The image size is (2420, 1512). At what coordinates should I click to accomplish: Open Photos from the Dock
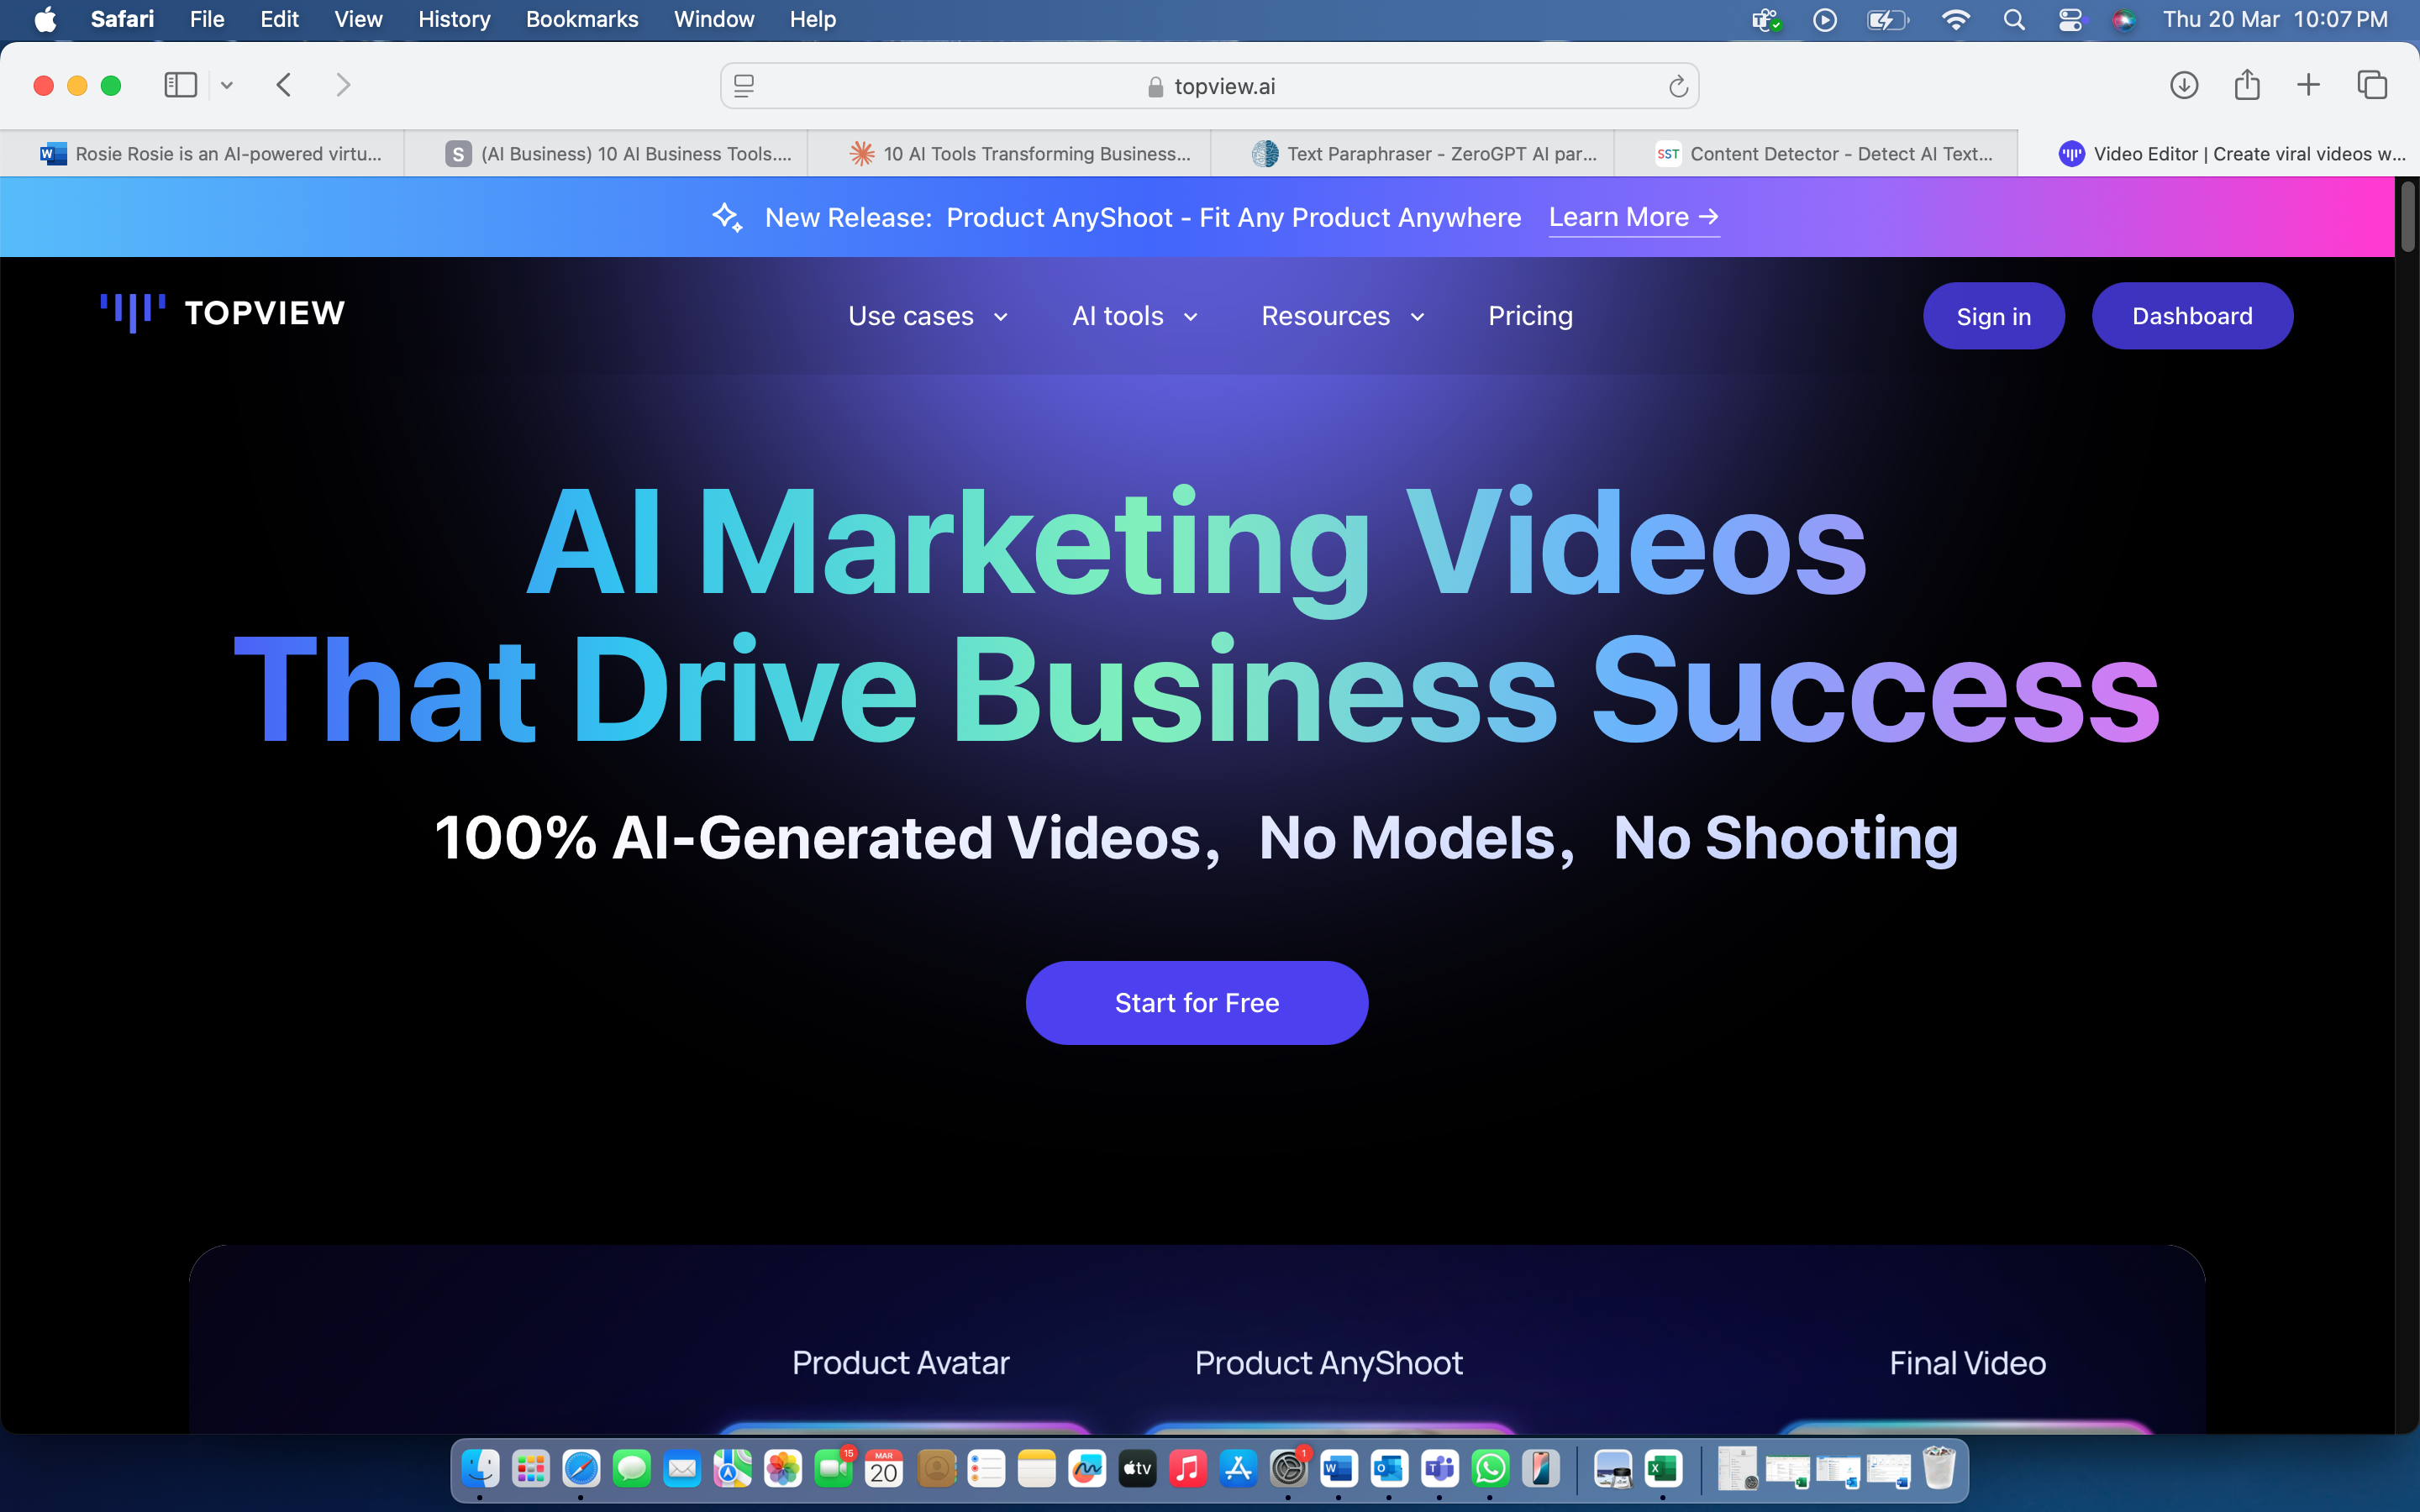pyautogui.click(x=783, y=1468)
